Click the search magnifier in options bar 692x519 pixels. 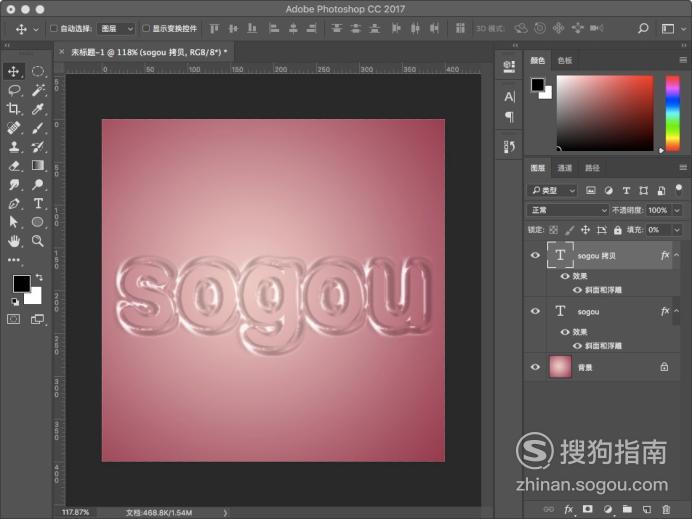point(643,29)
